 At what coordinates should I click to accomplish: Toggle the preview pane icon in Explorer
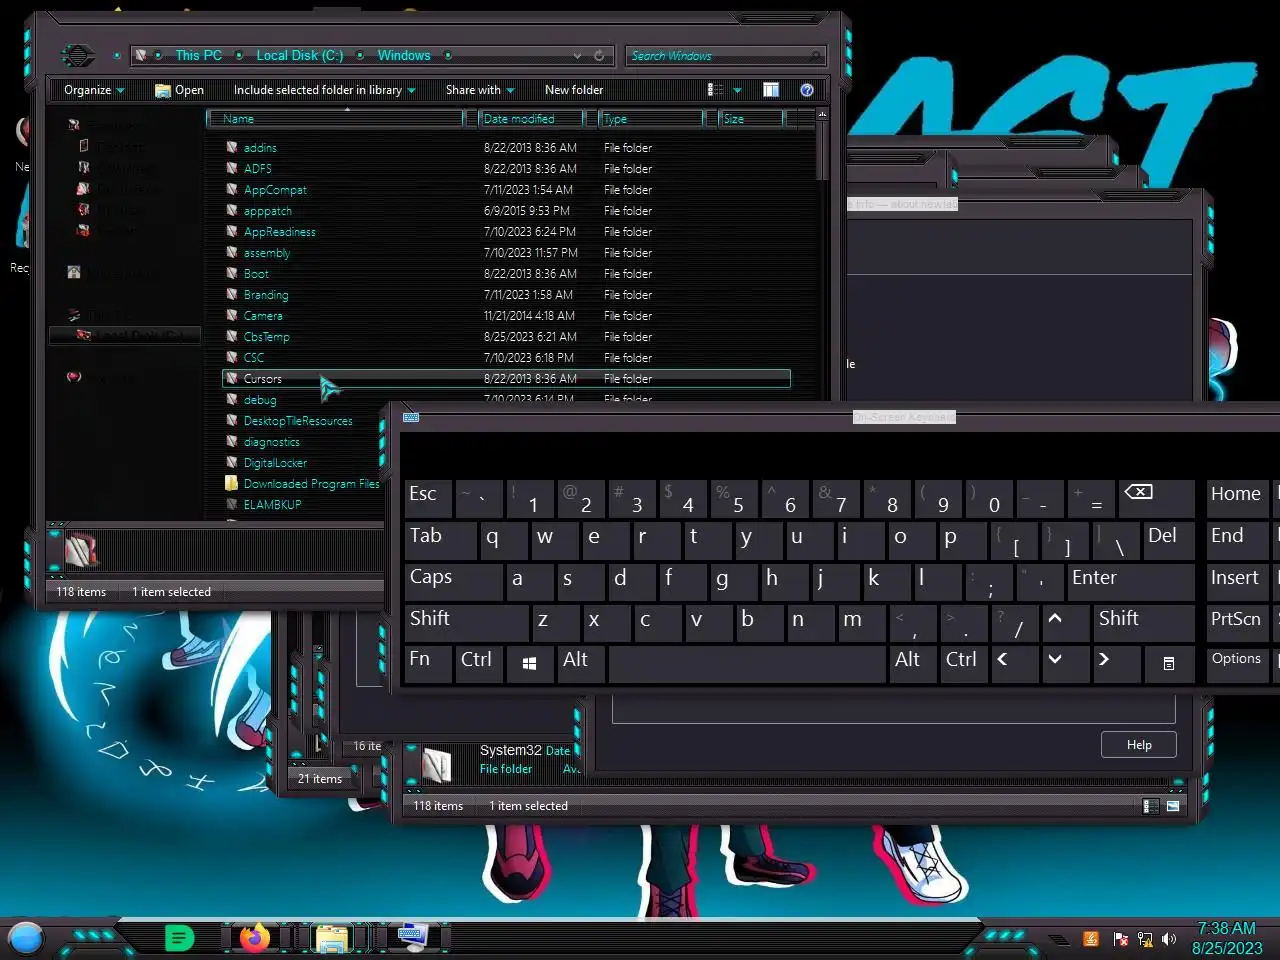click(x=771, y=90)
